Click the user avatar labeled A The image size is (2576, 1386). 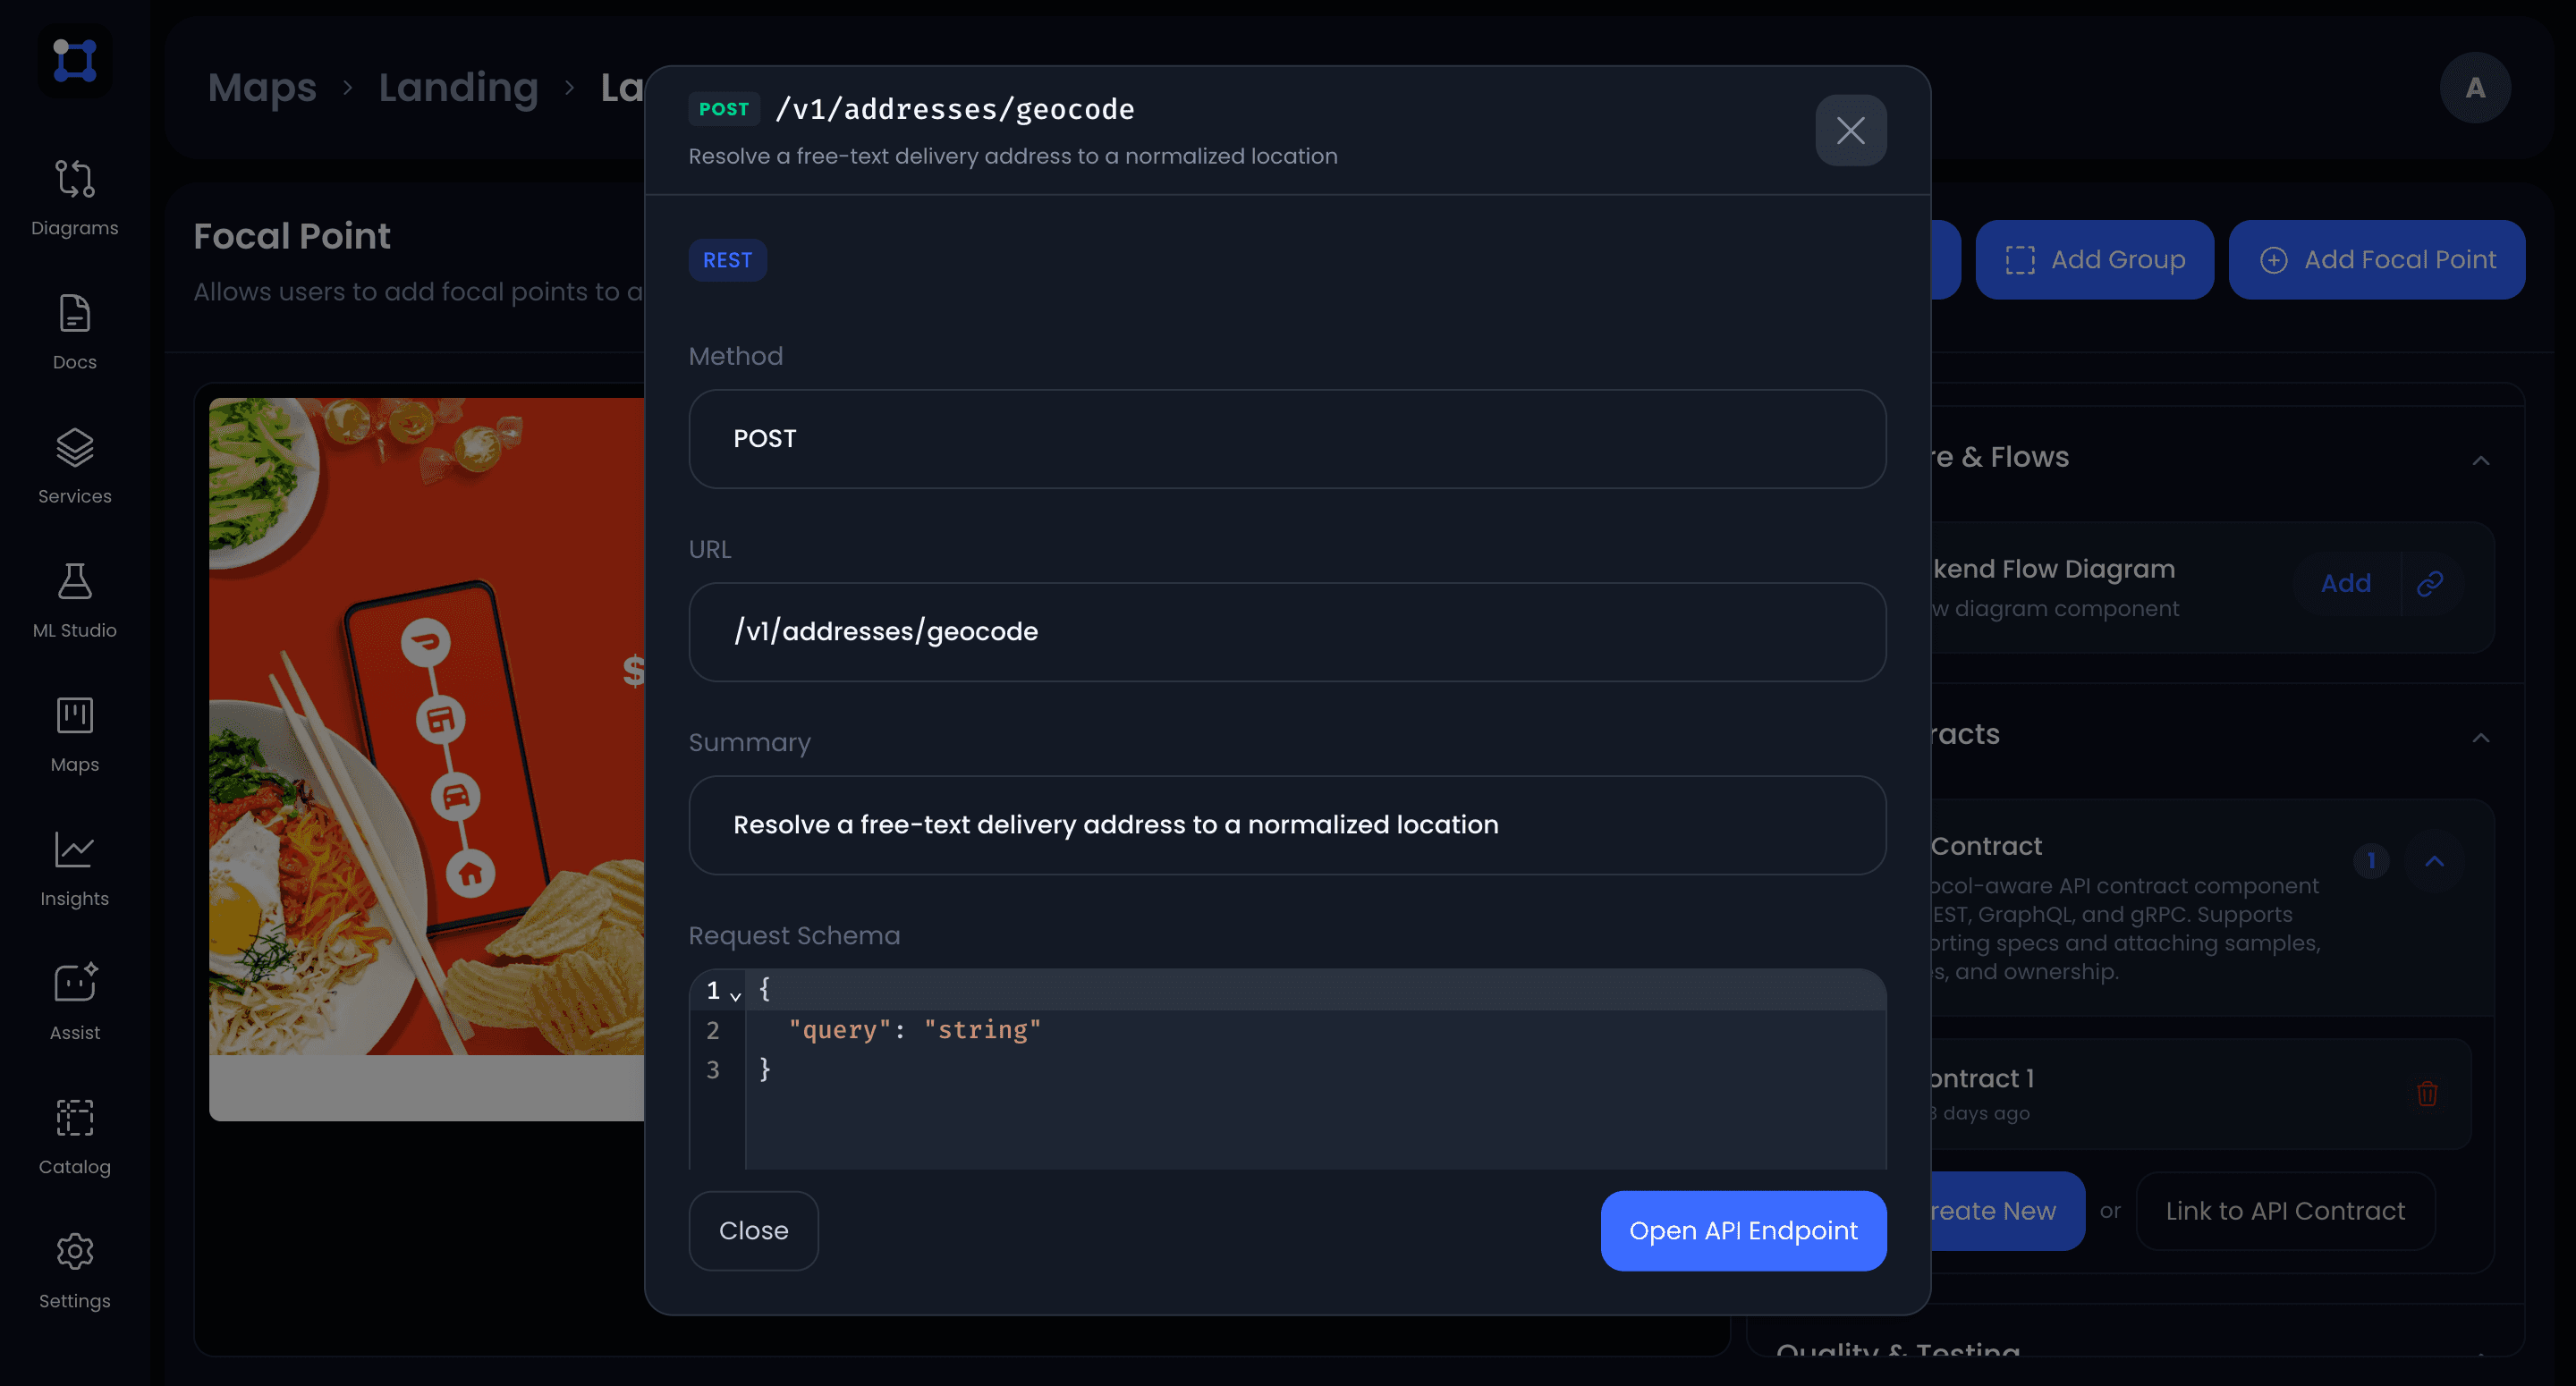click(x=2475, y=87)
